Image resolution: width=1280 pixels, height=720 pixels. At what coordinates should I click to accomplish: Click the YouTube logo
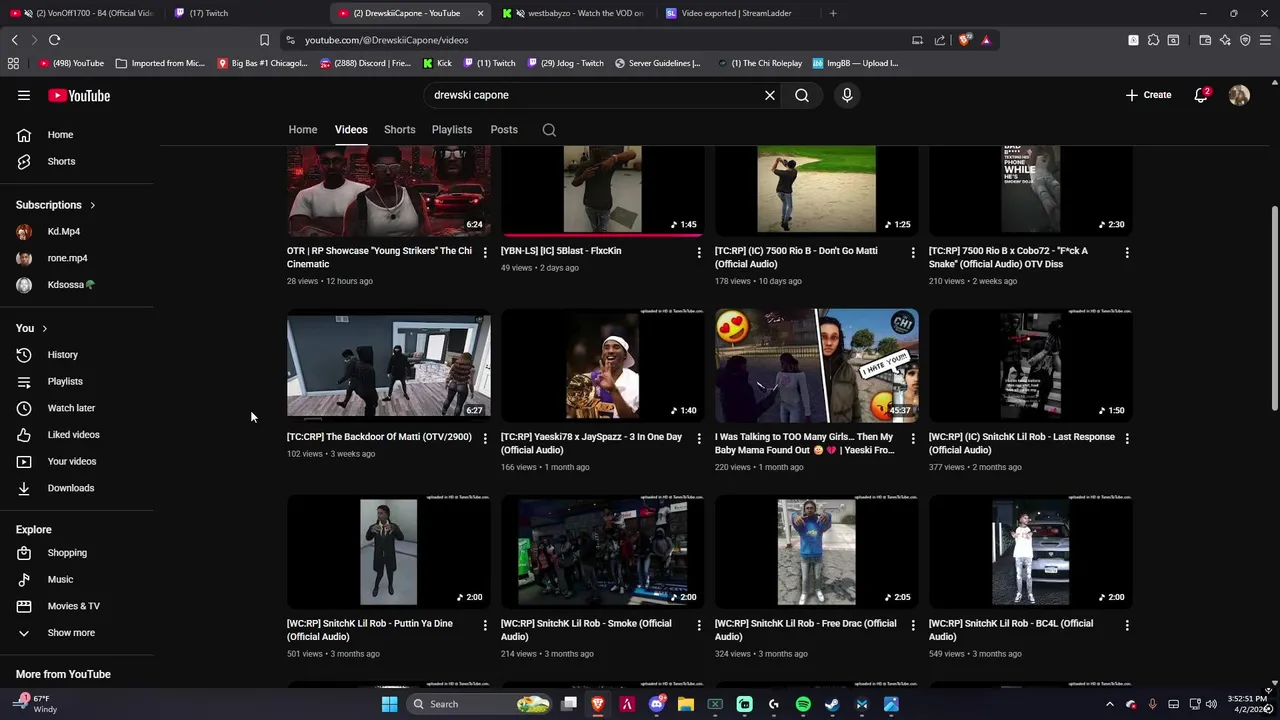coord(79,96)
